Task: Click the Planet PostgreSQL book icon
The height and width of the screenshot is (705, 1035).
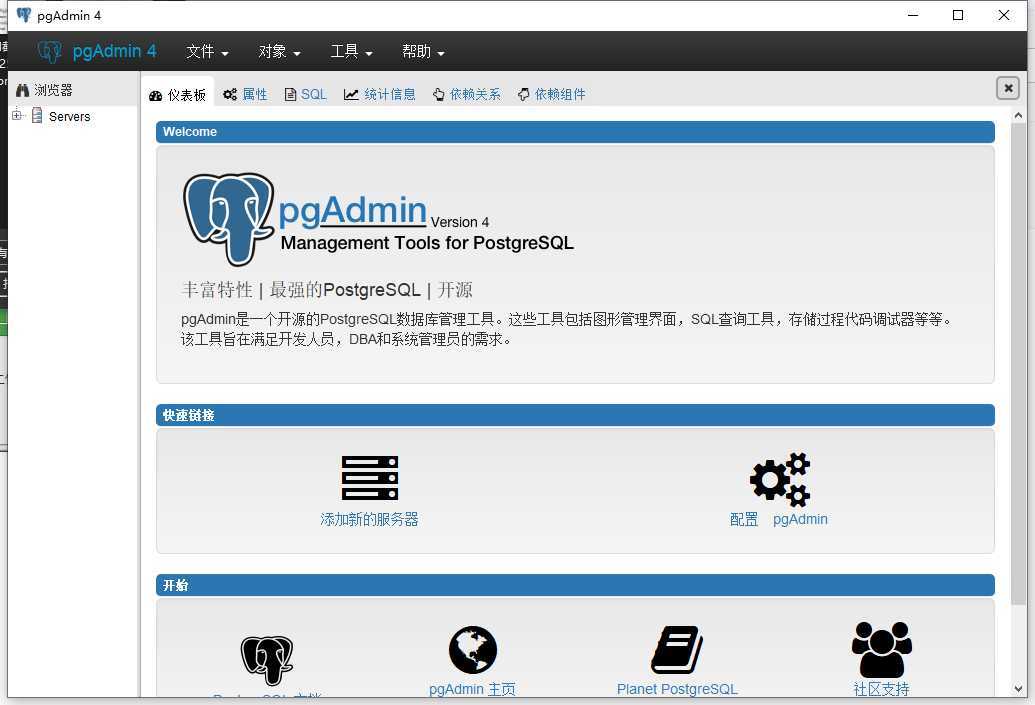Action: point(677,650)
